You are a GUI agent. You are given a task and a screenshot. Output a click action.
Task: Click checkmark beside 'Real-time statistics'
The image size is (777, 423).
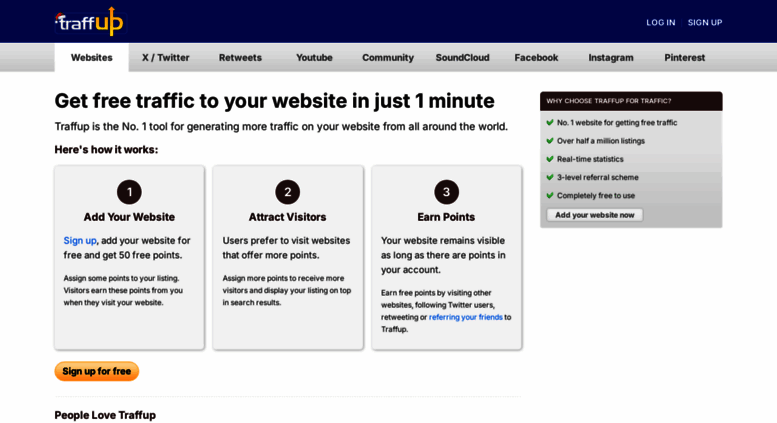tap(550, 159)
